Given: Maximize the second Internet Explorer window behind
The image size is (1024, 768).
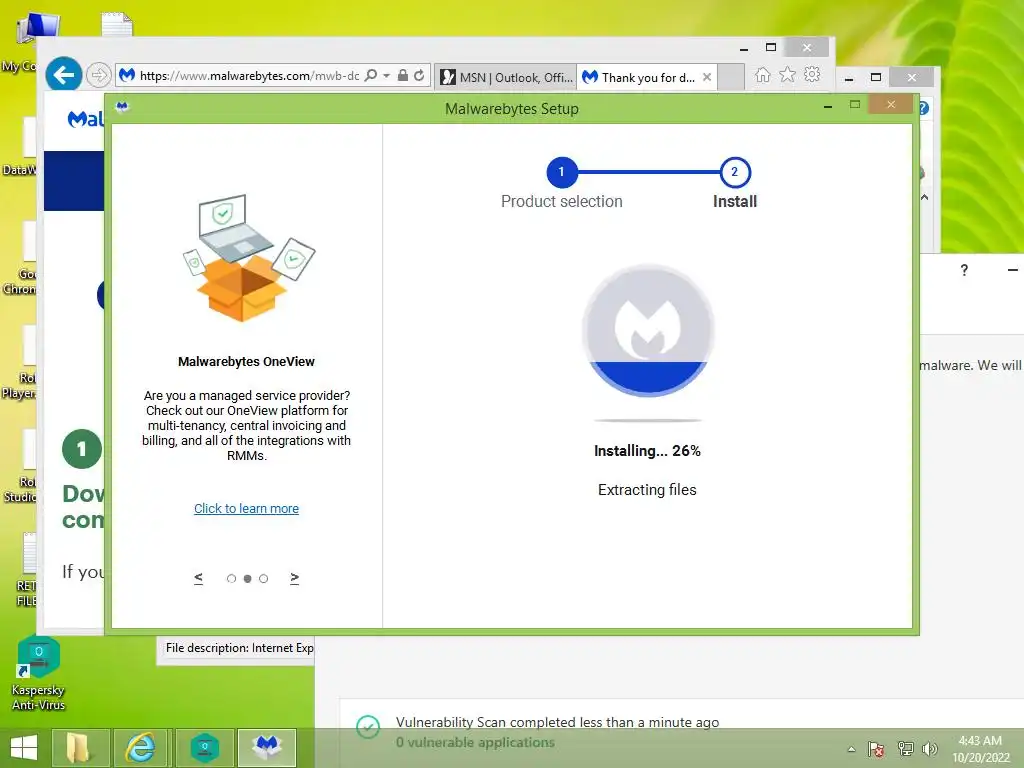Looking at the screenshot, I should (x=876, y=77).
